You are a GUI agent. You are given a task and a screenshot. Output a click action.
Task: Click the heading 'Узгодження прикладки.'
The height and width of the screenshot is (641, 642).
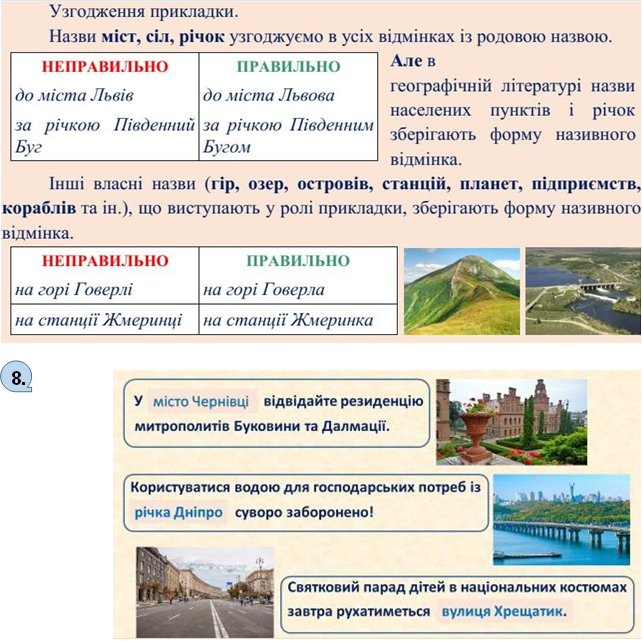point(144,11)
